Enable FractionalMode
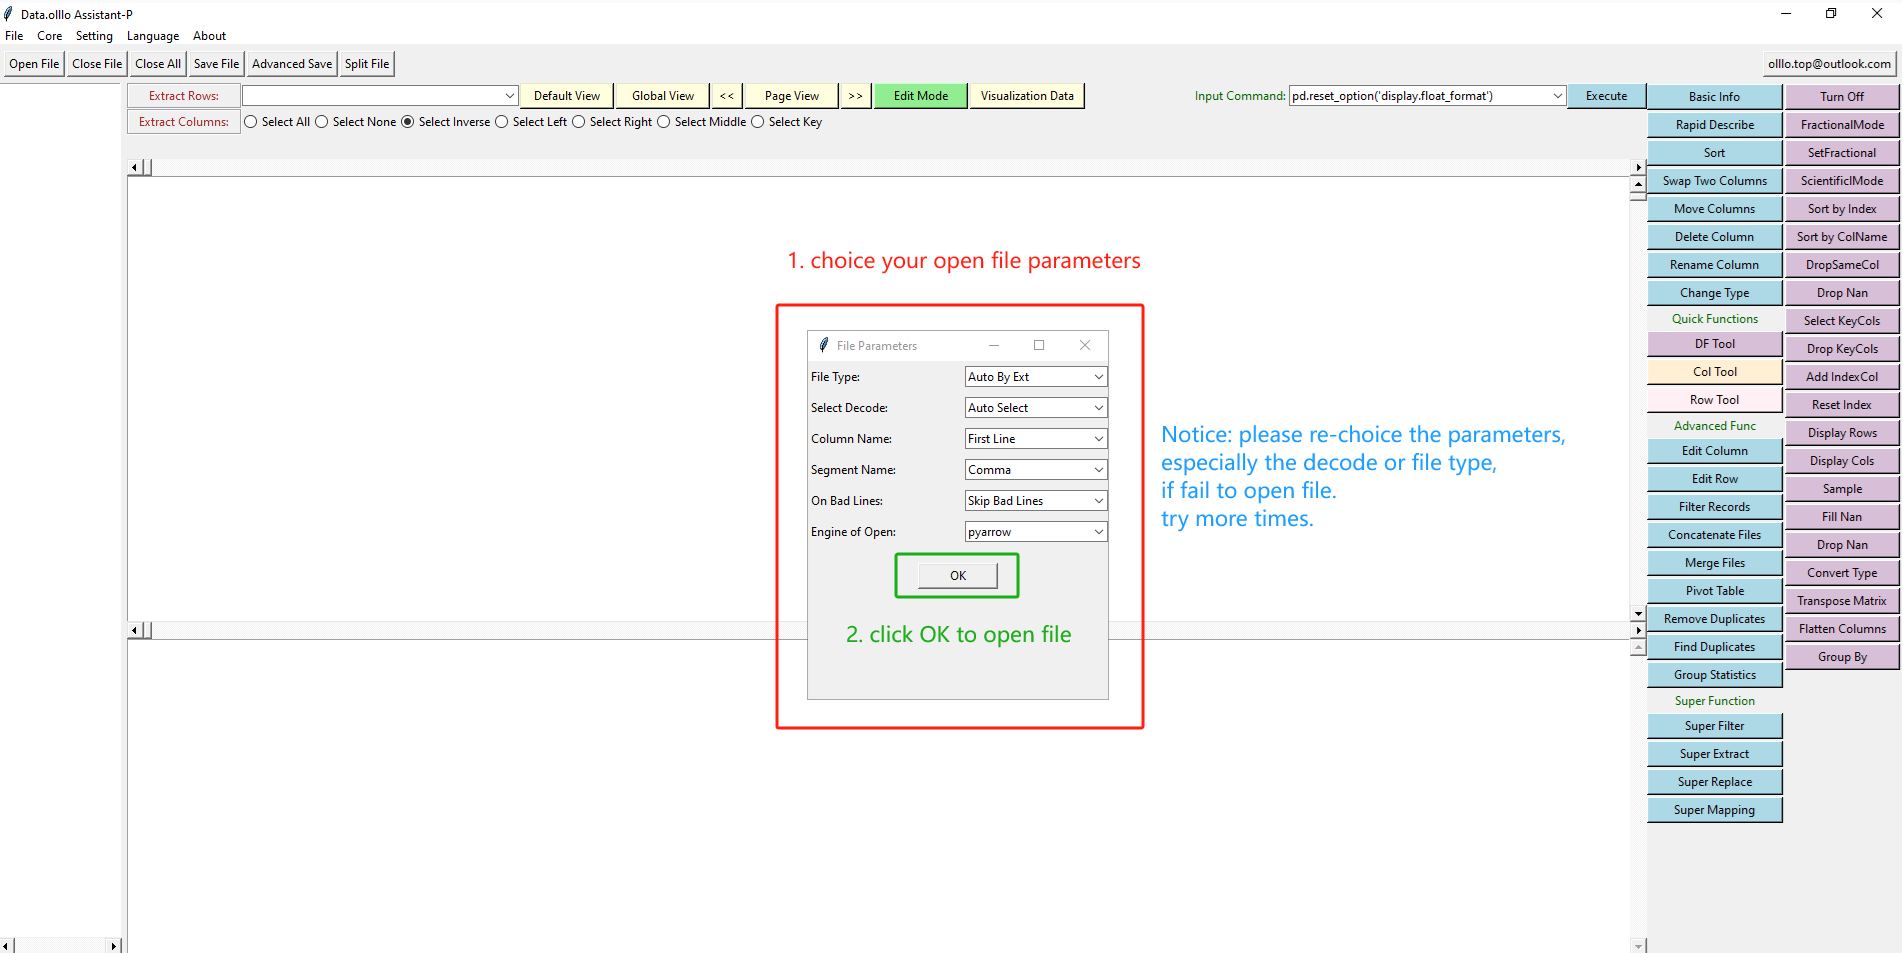 click(1842, 125)
